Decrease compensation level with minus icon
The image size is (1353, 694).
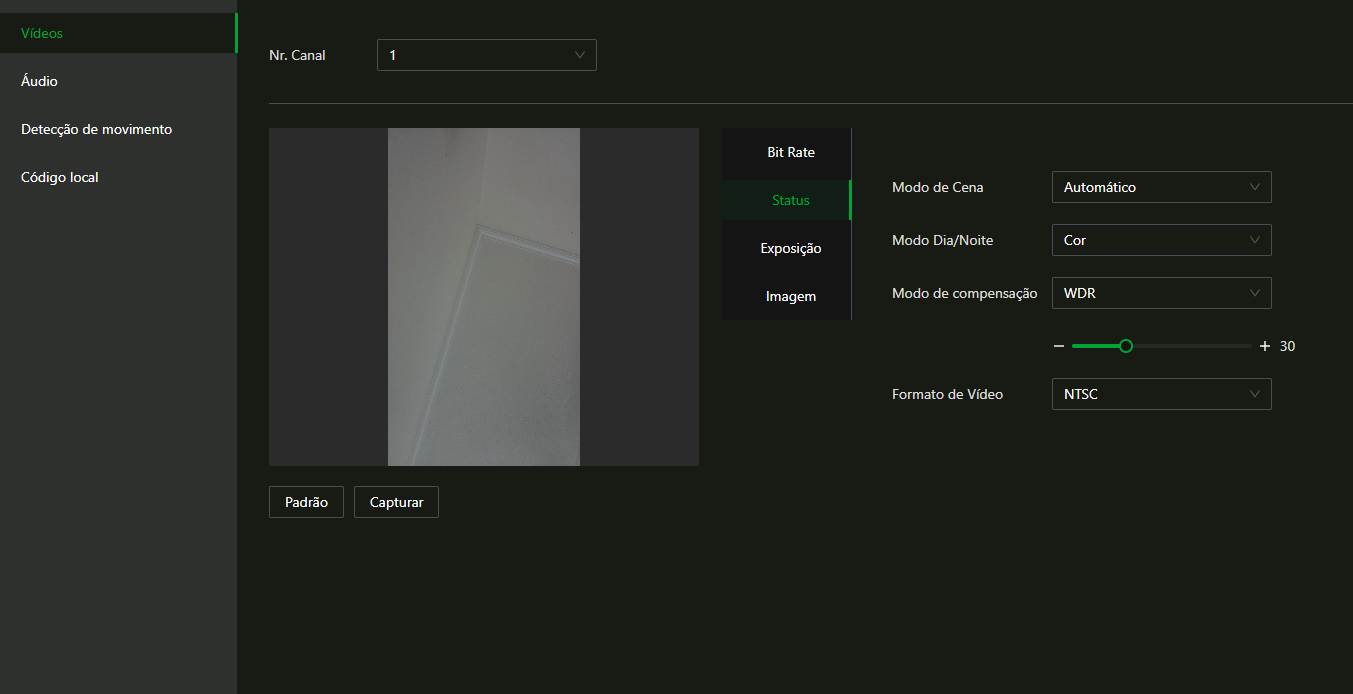pyautogui.click(x=1059, y=346)
